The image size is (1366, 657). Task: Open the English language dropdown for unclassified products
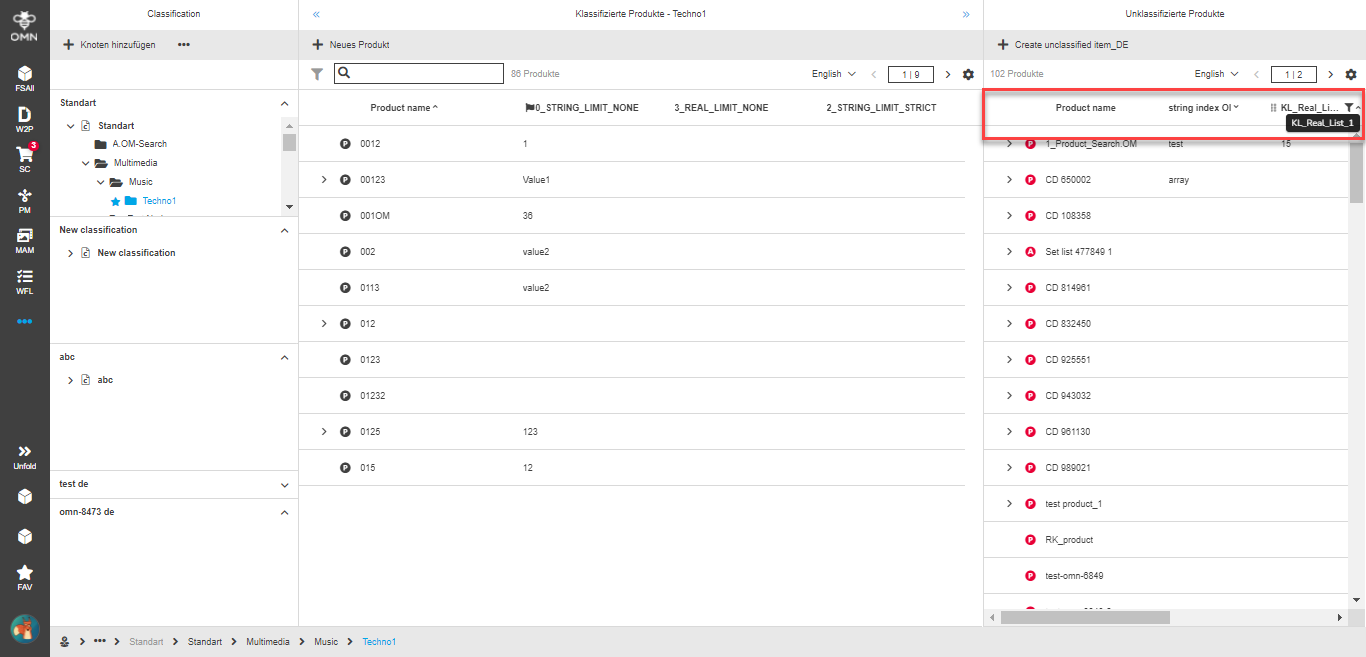coord(1216,73)
